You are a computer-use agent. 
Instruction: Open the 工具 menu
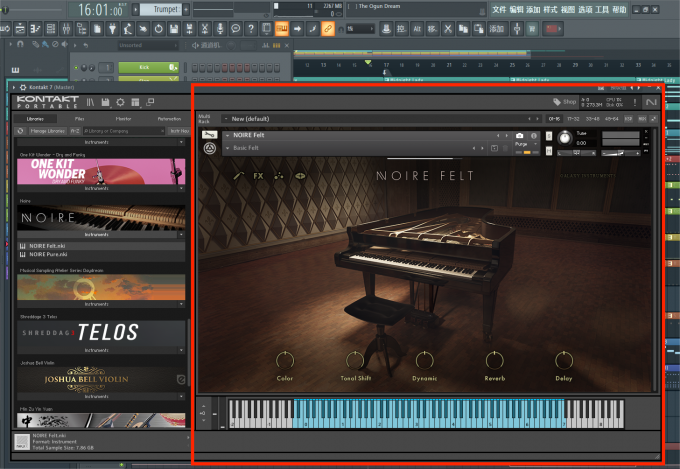602,10
